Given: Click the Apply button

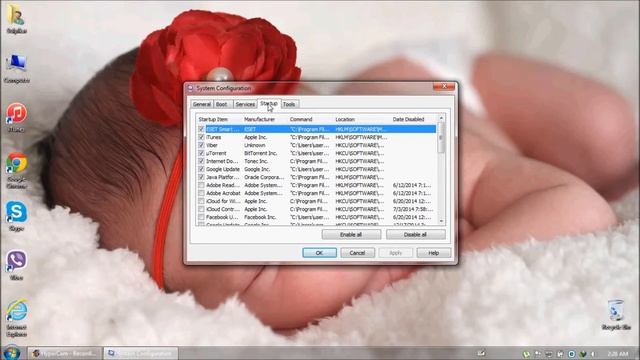Looking at the screenshot, I should coord(395,253).
